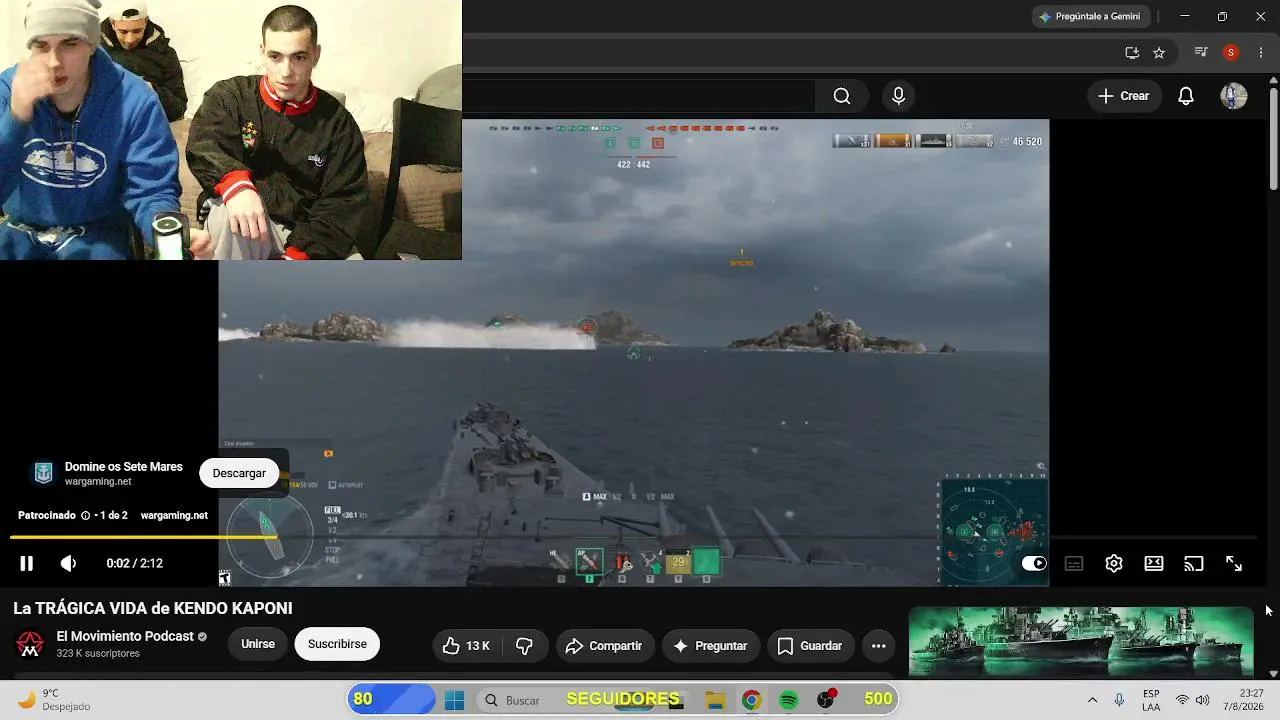The width and height of the screenshot is (1280, 720).
Task: Open the ESP LAA language switcher
Action: [x=1151, y=700]
